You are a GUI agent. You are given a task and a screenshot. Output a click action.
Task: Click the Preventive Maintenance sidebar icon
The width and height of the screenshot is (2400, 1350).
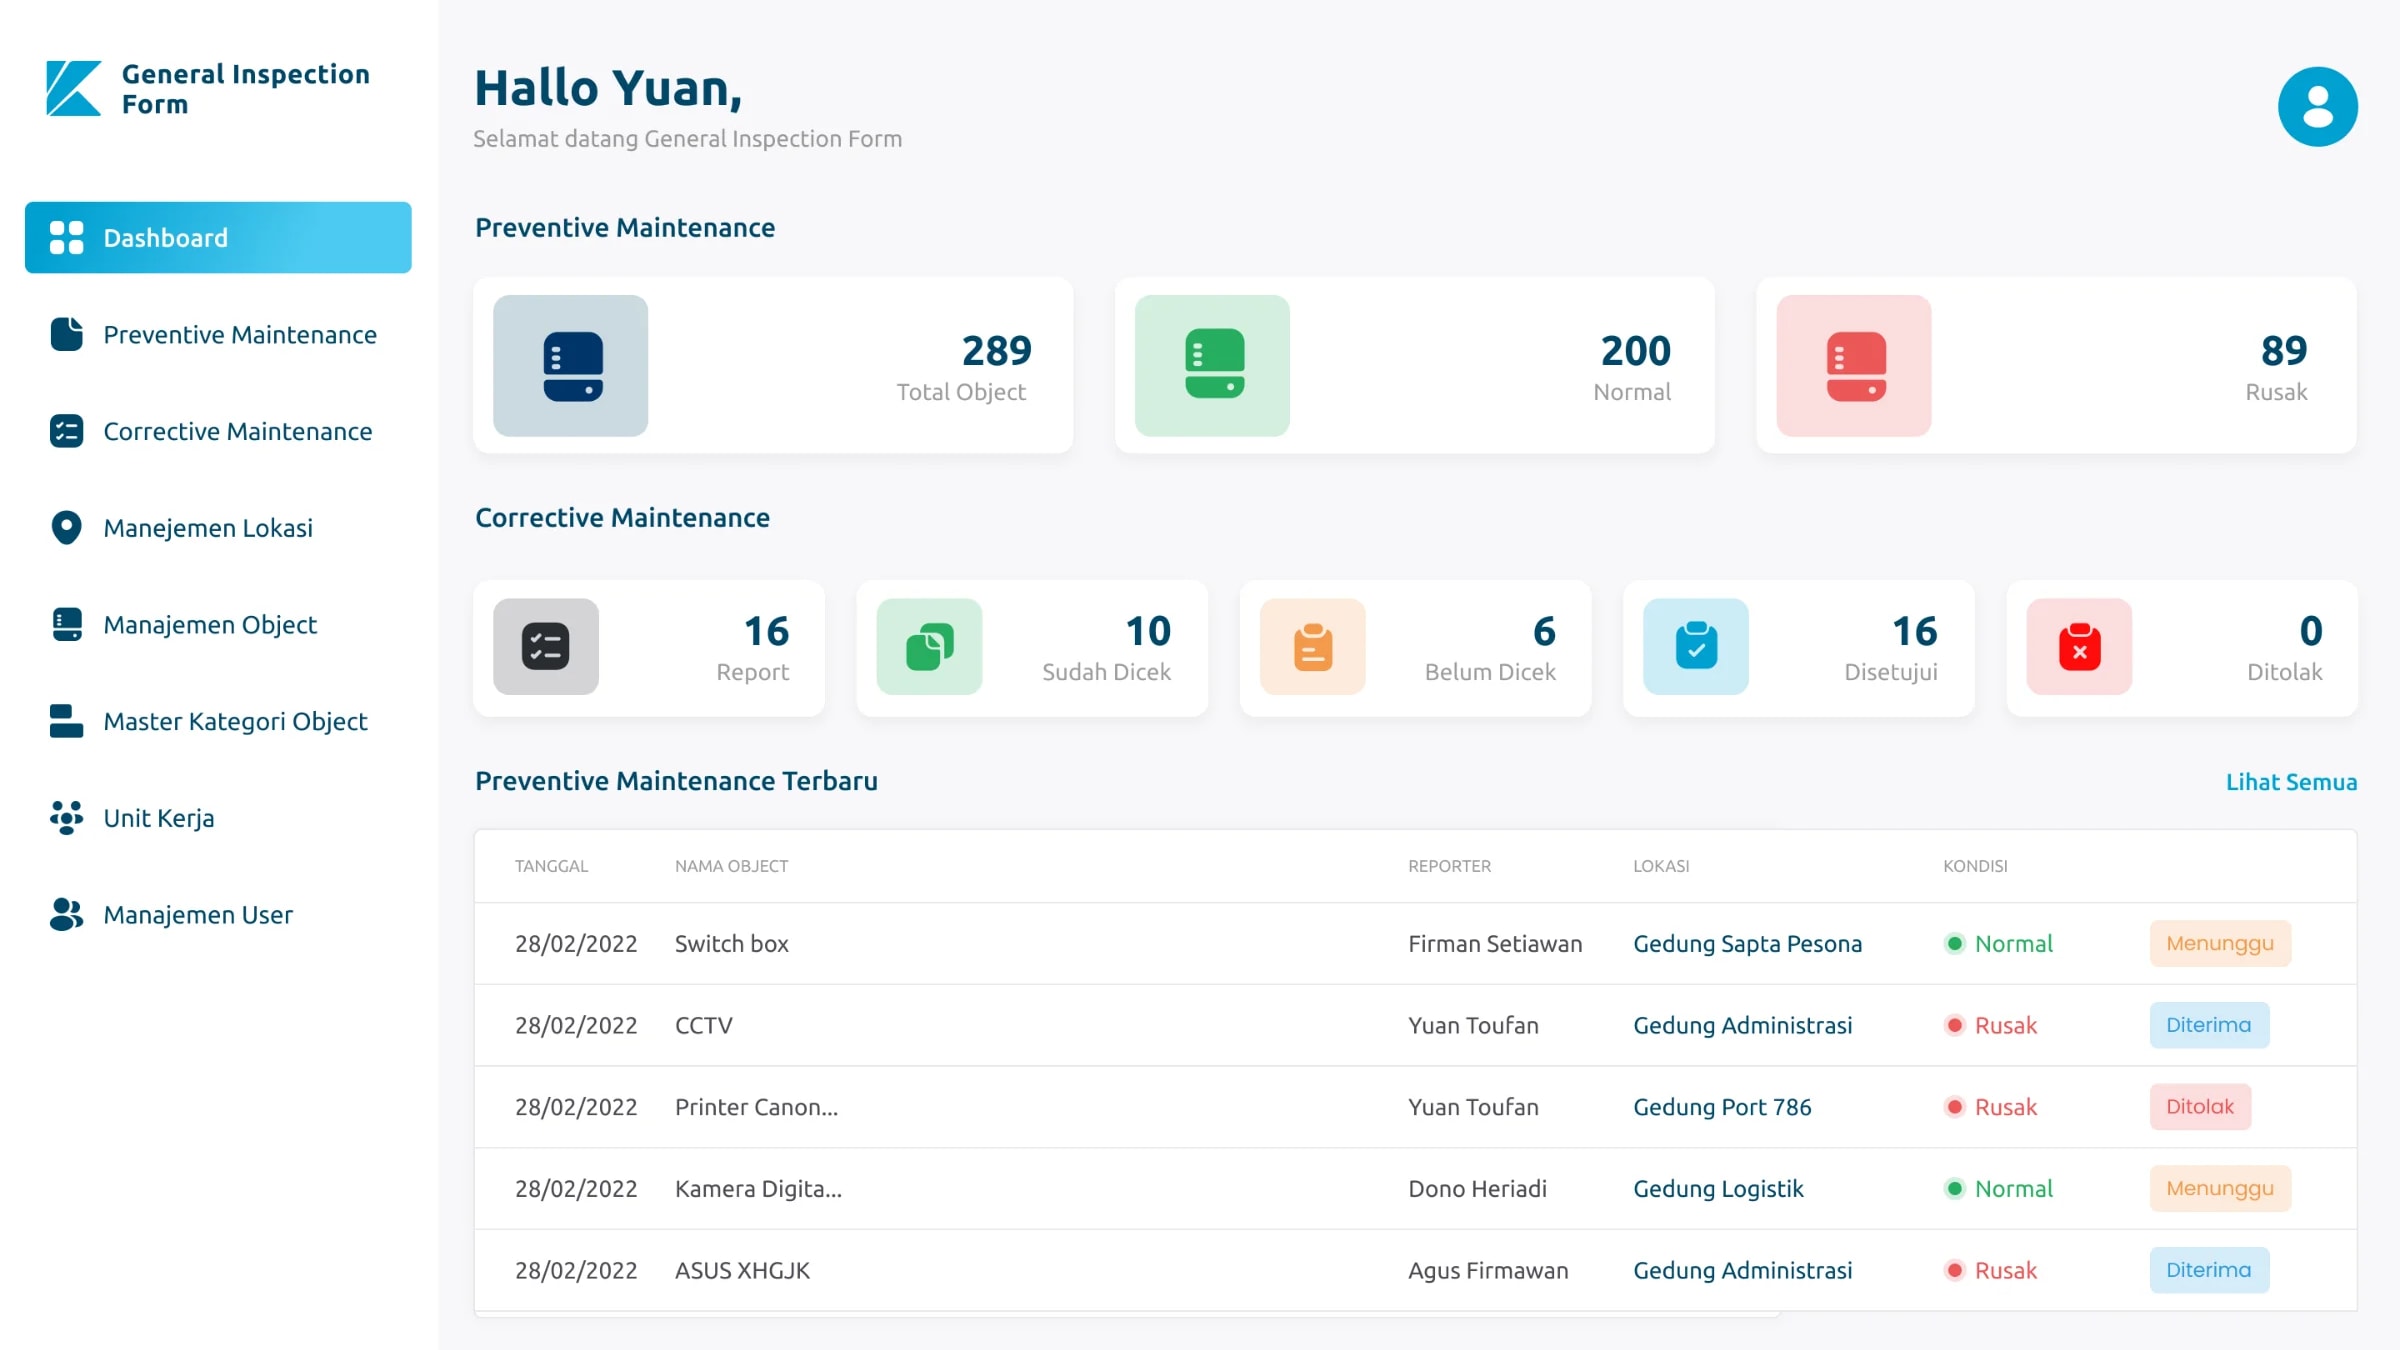67,334
